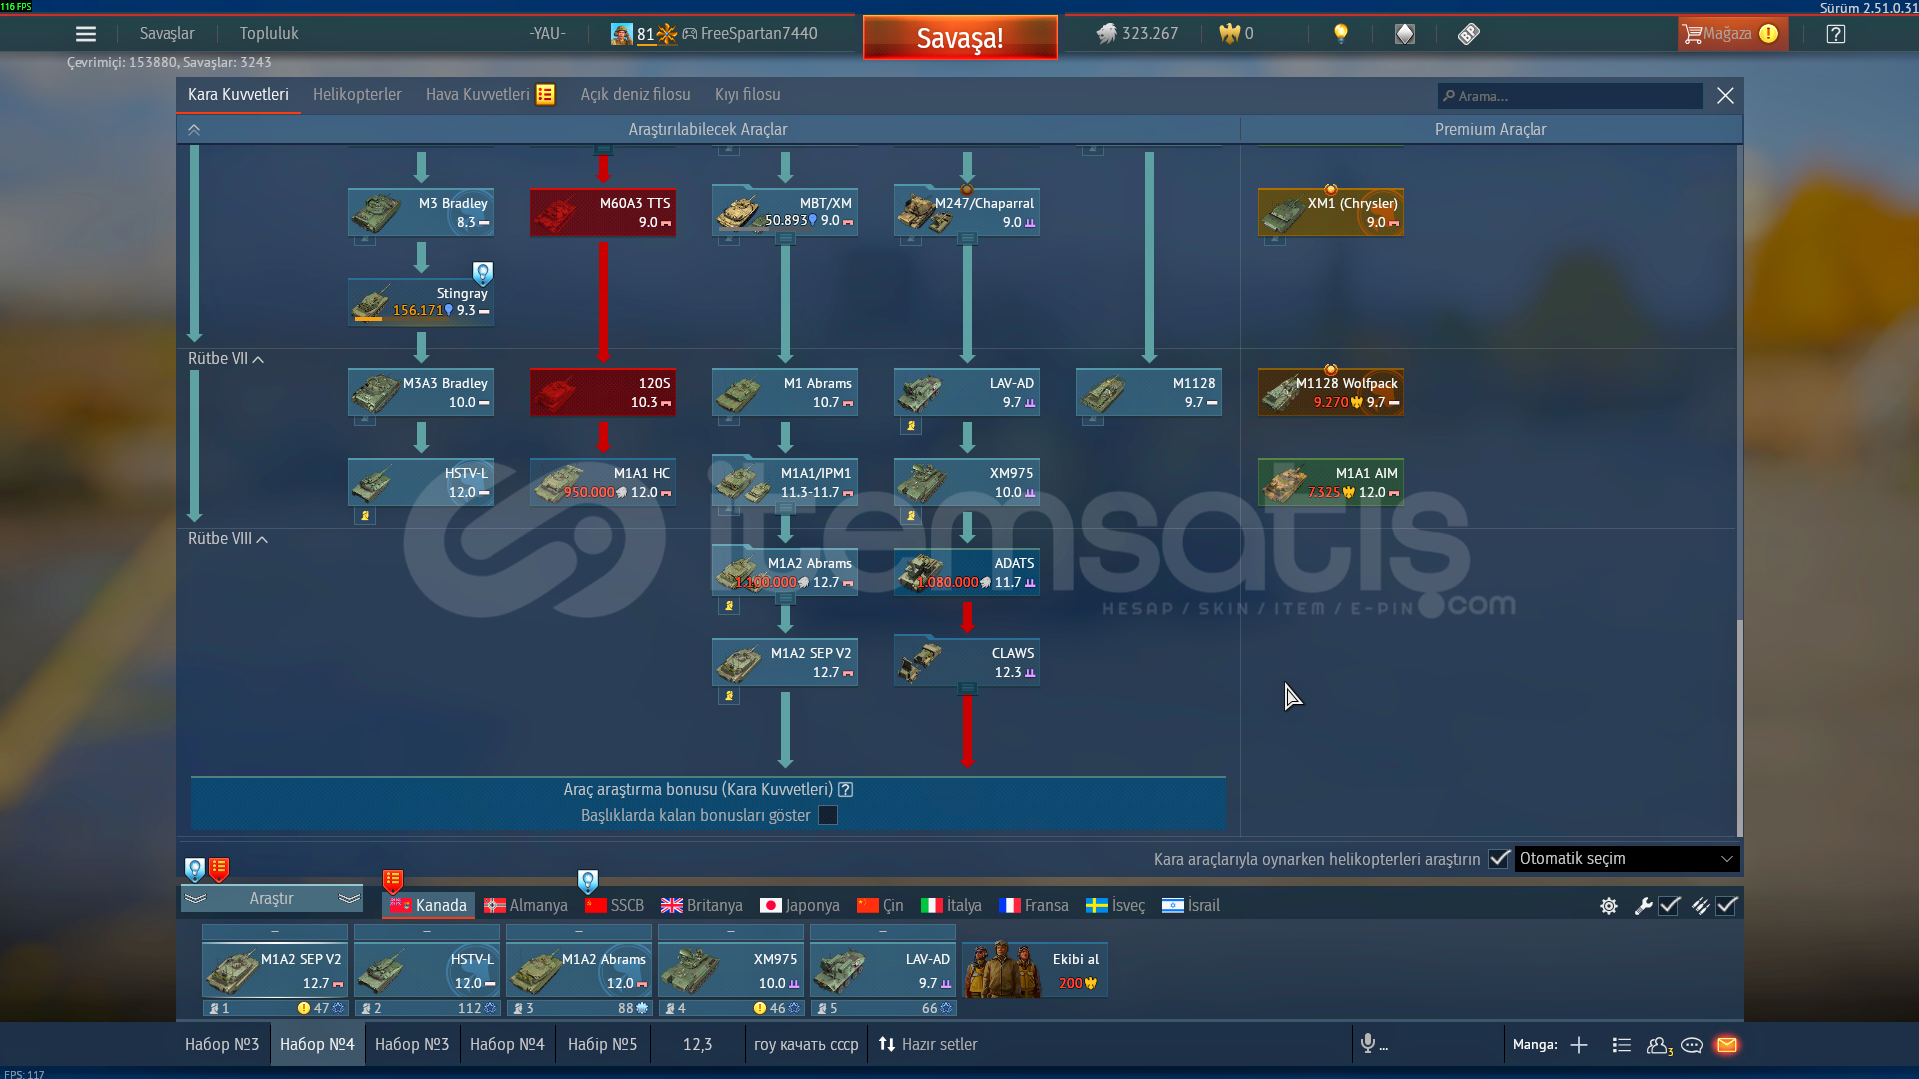Screen dimensions: 1919x1079
Task: Click the microphone voice chat icon
Action: coord(1368,1044)
